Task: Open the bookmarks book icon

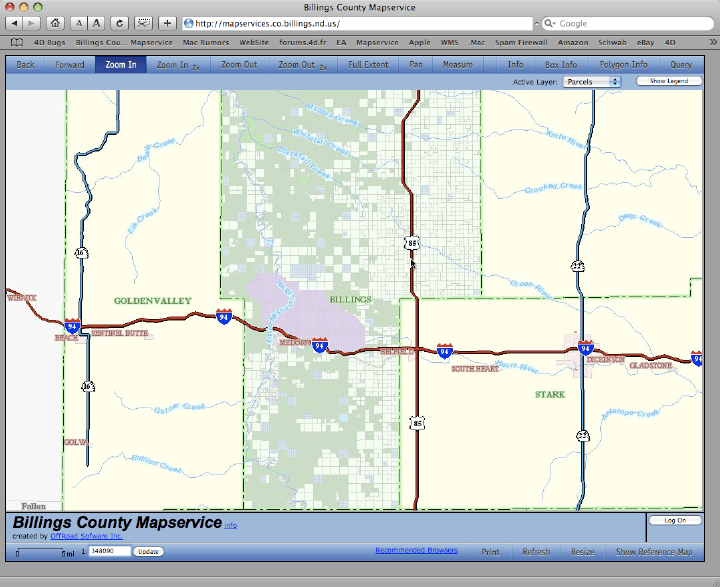Action: tap(17, 43)
